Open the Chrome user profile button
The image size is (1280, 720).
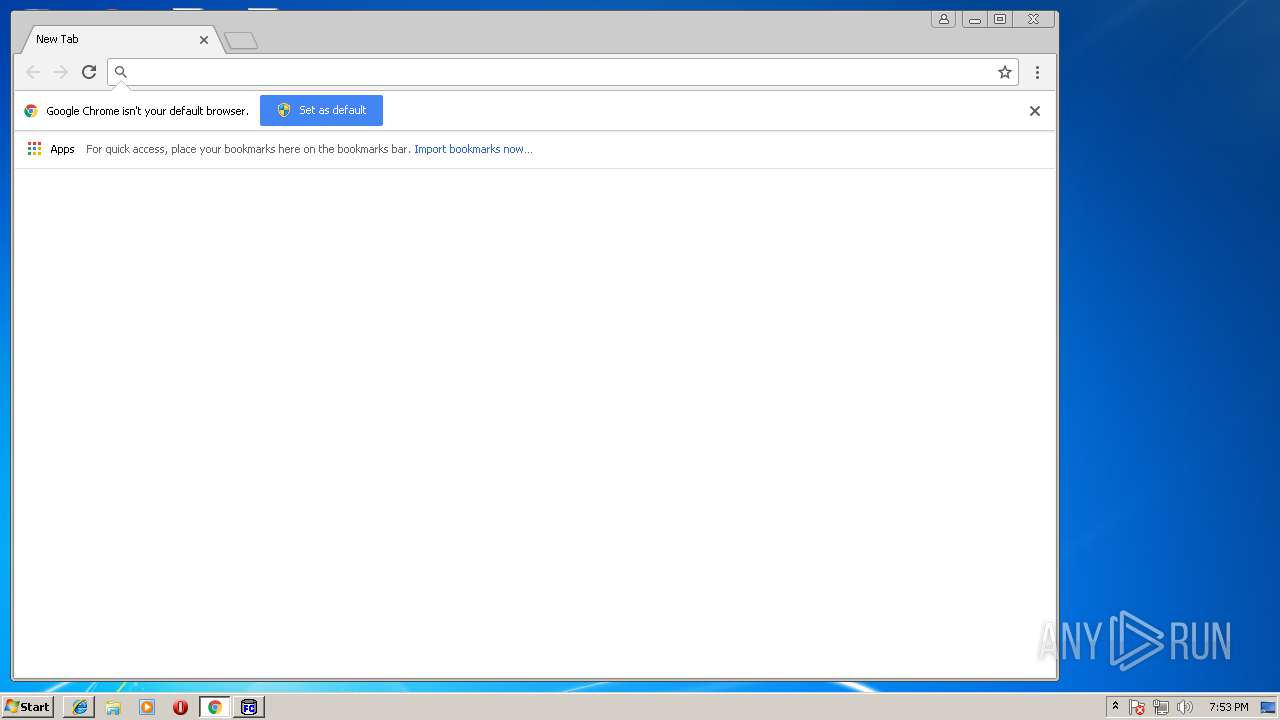(x=943, y=19)
